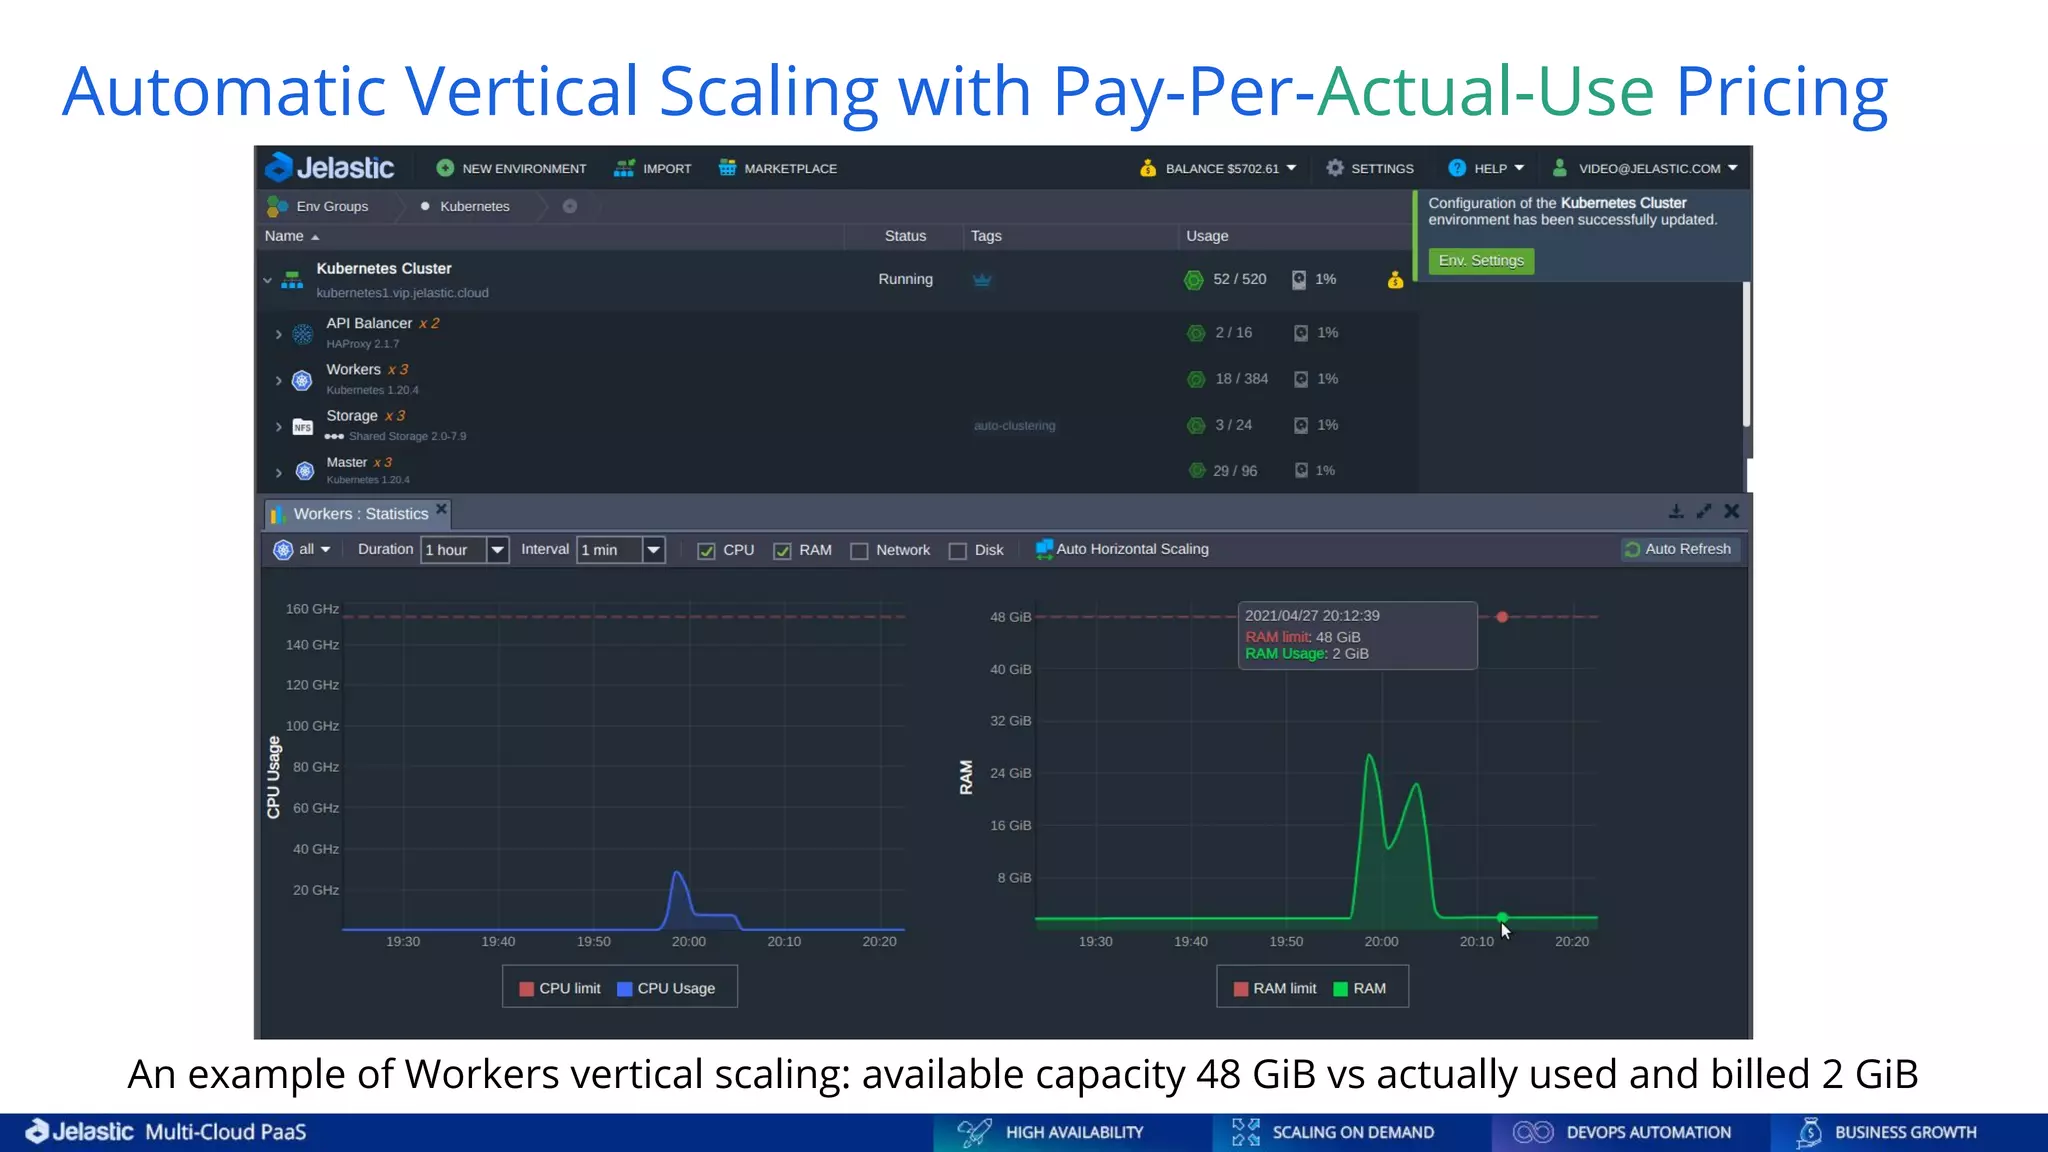Click the red RAM limit data point

point(1502,617)
